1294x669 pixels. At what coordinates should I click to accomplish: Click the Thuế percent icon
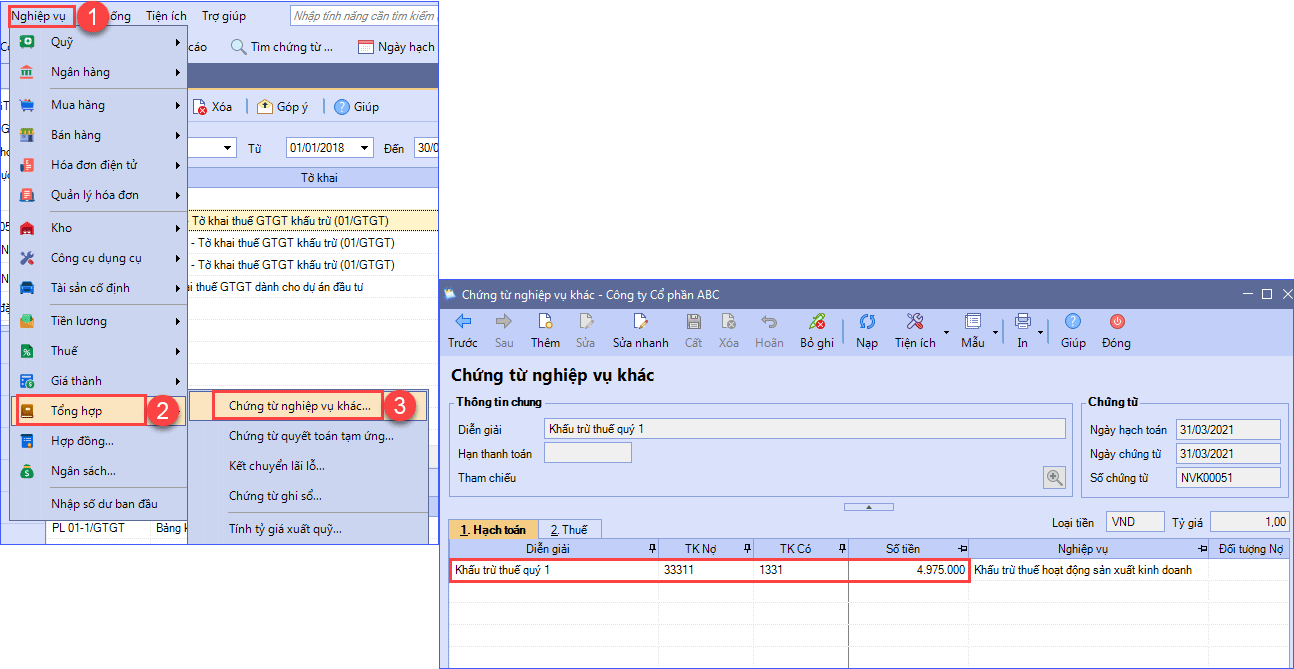28,351
